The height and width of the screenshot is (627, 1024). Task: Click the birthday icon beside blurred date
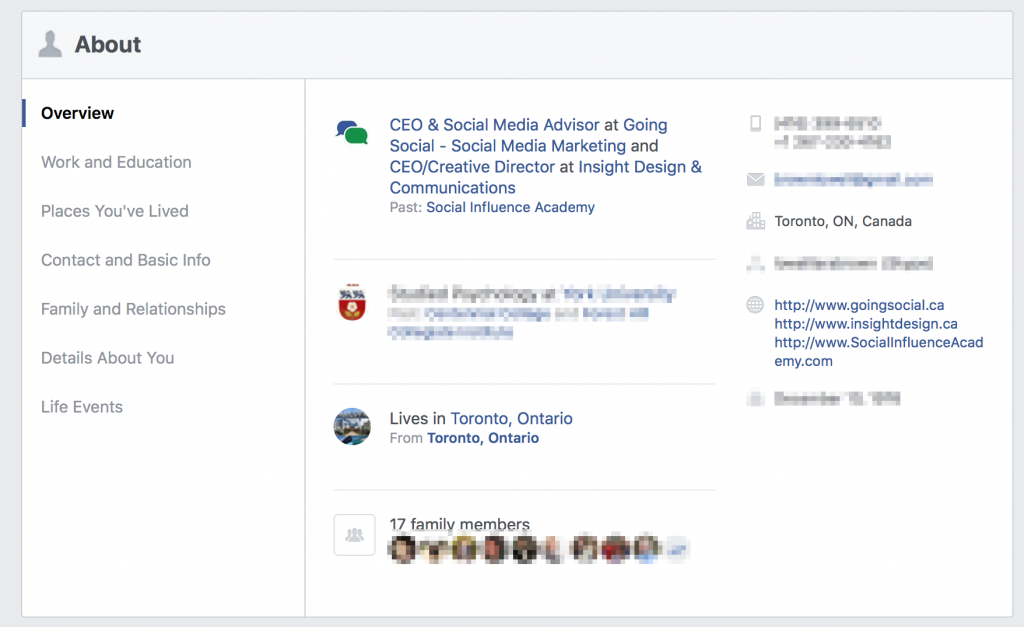pos(756,398)
